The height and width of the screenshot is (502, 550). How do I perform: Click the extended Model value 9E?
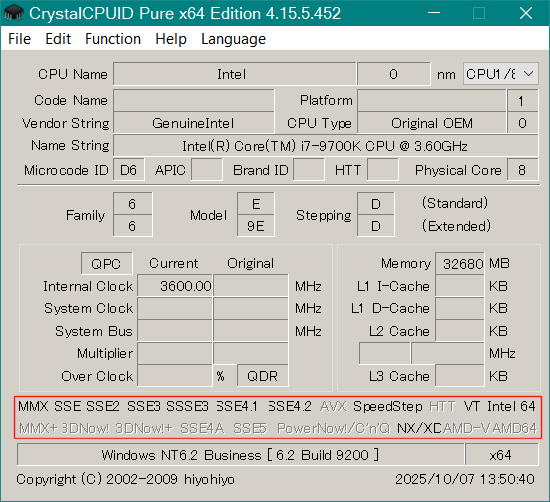coord(256,226)
